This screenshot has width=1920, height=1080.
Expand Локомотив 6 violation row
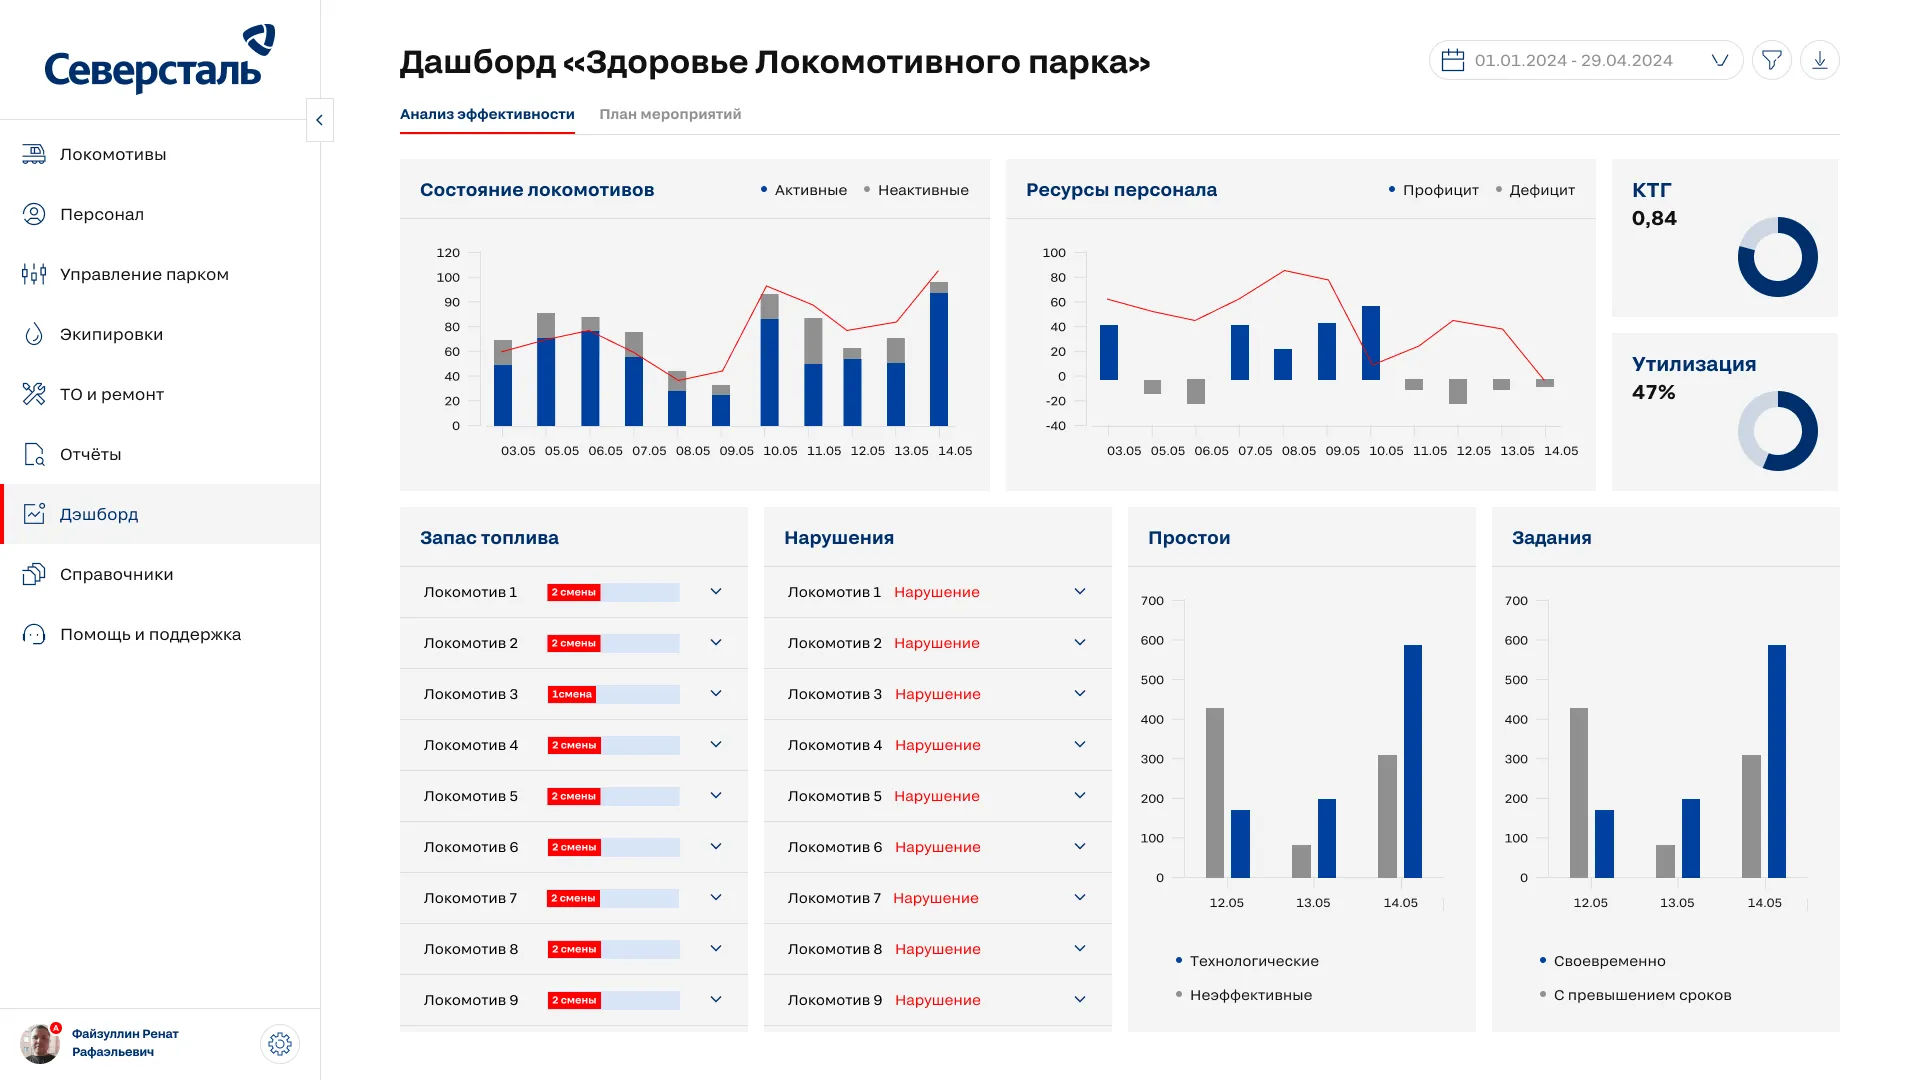pyautogui.click(x=1080, y=847)
